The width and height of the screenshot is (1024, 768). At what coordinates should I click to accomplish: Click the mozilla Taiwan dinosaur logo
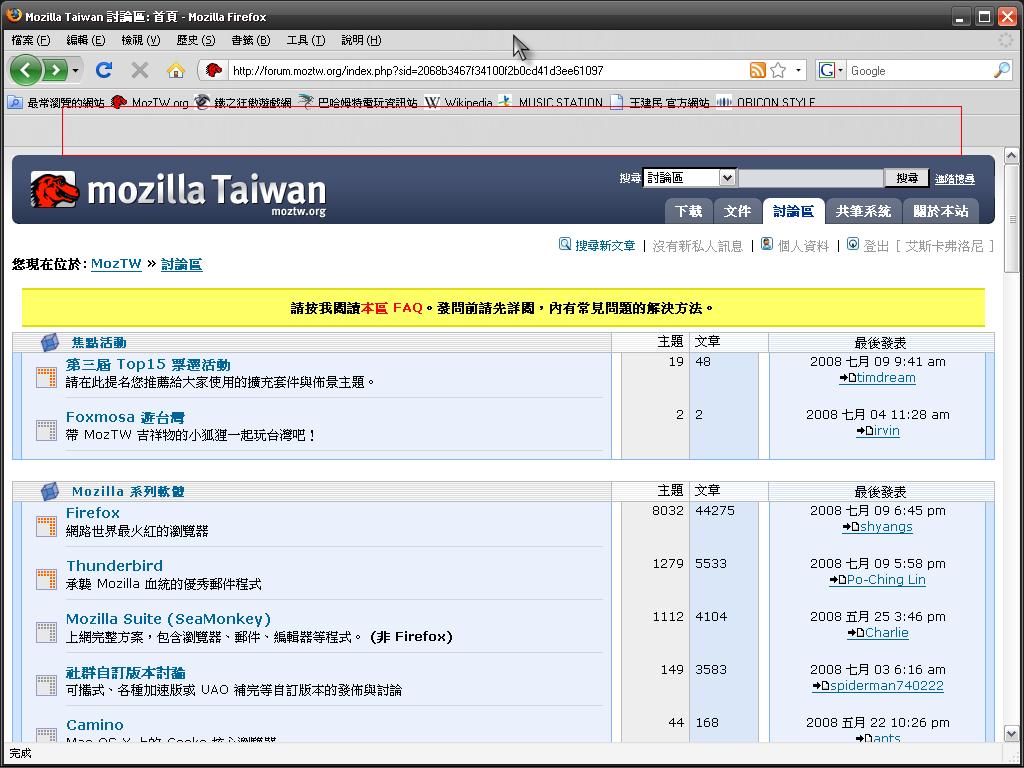[x=54, y=189]
